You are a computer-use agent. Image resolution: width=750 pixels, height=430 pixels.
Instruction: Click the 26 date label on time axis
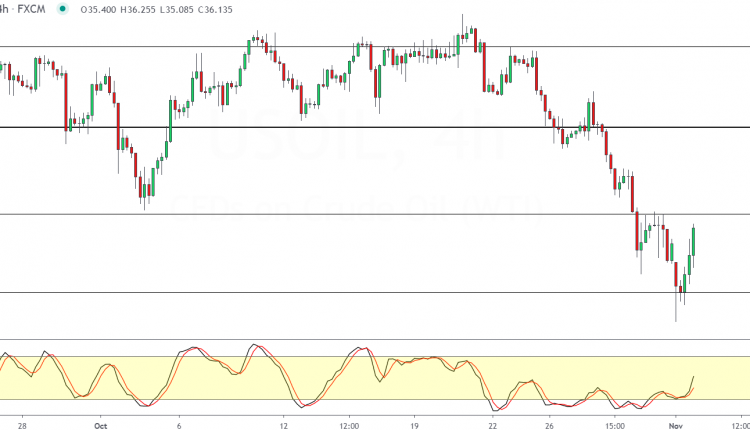(548, 422)
